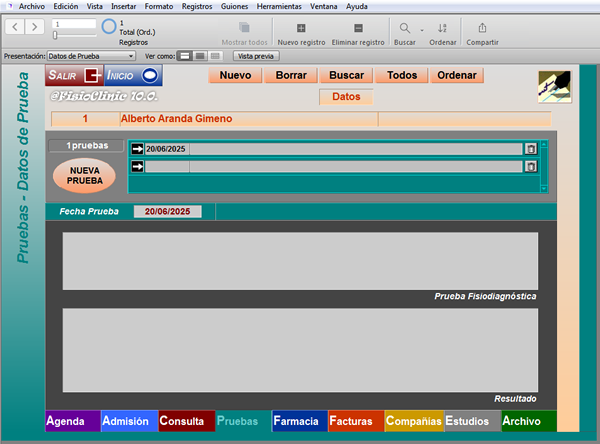Go to the previous record with the arrow
The image size is (600, 444).
point(15,27)
